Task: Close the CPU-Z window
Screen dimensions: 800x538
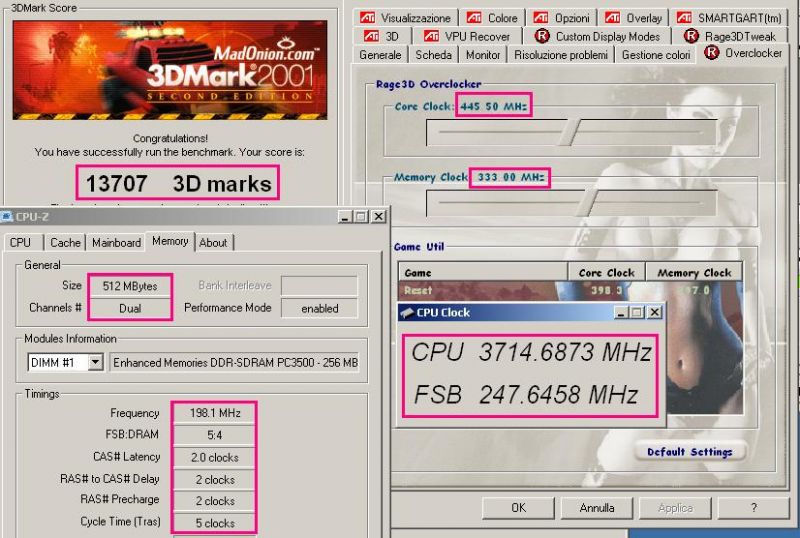Action: (x=379, y=216)
